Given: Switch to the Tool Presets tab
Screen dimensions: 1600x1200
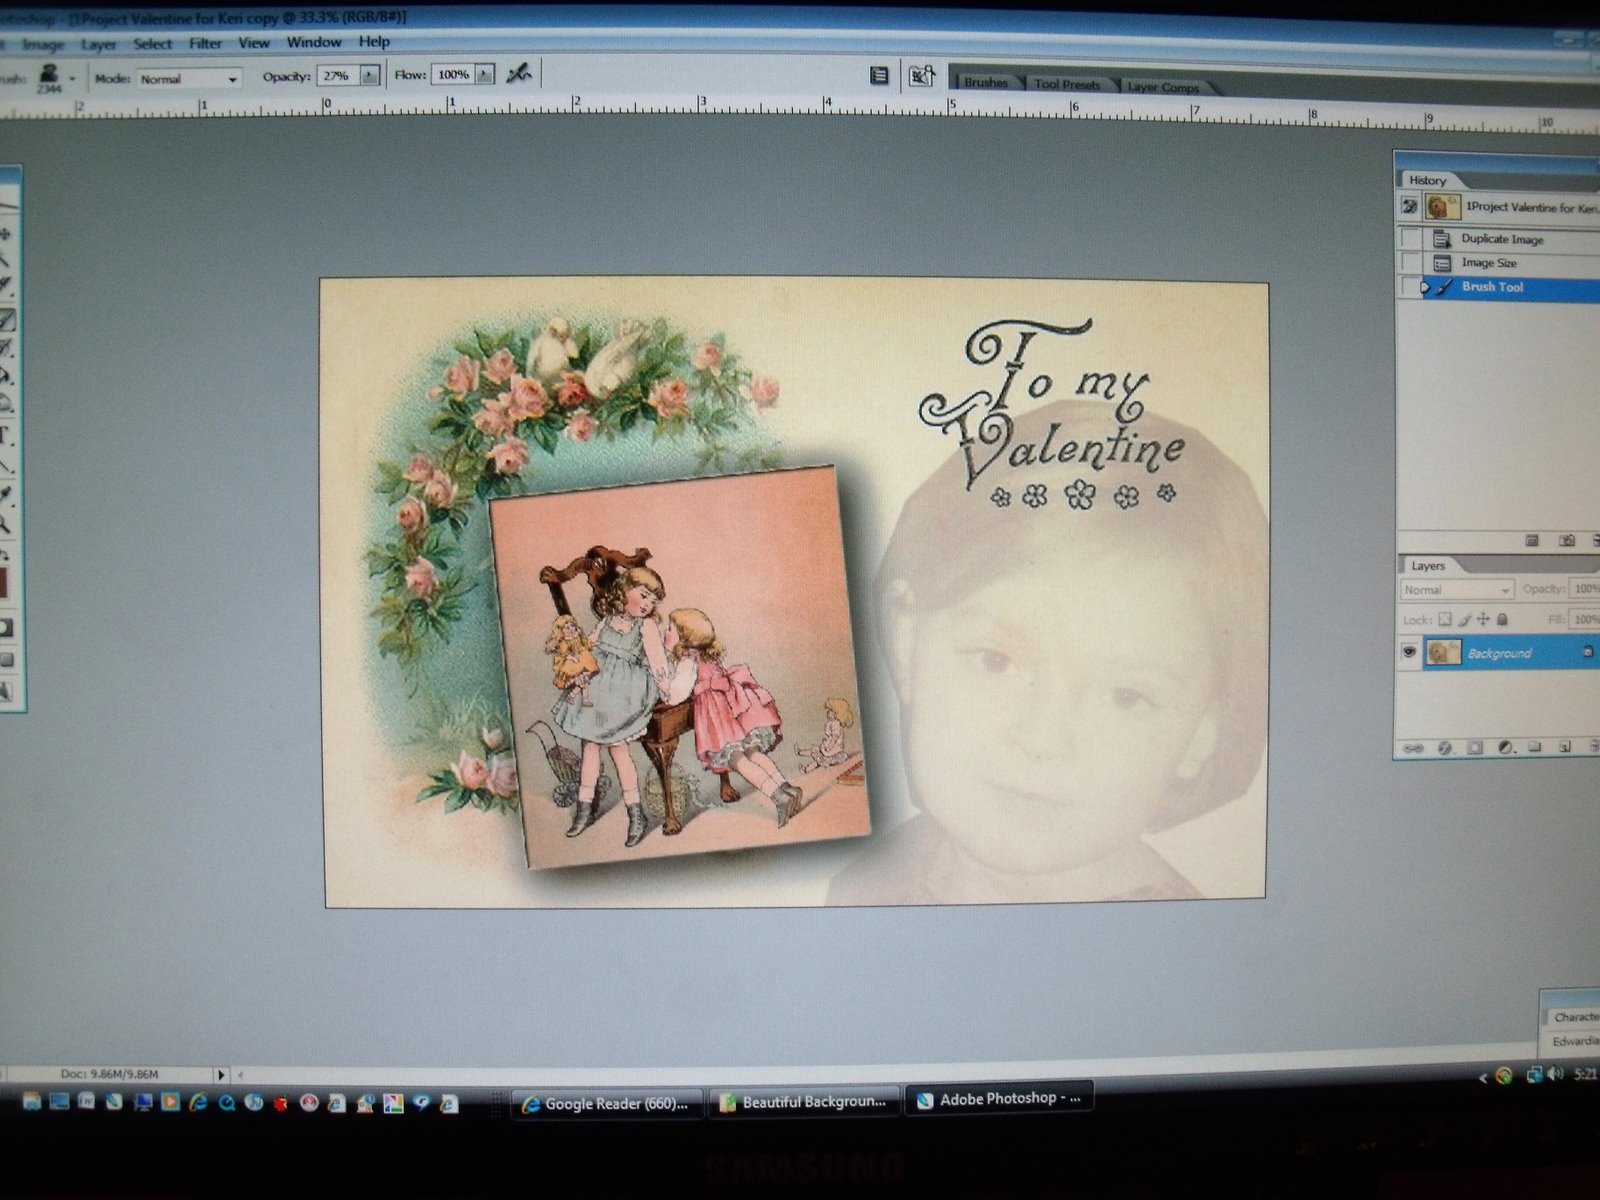Looking at the screenshot, I should (x=1067, y=84).
